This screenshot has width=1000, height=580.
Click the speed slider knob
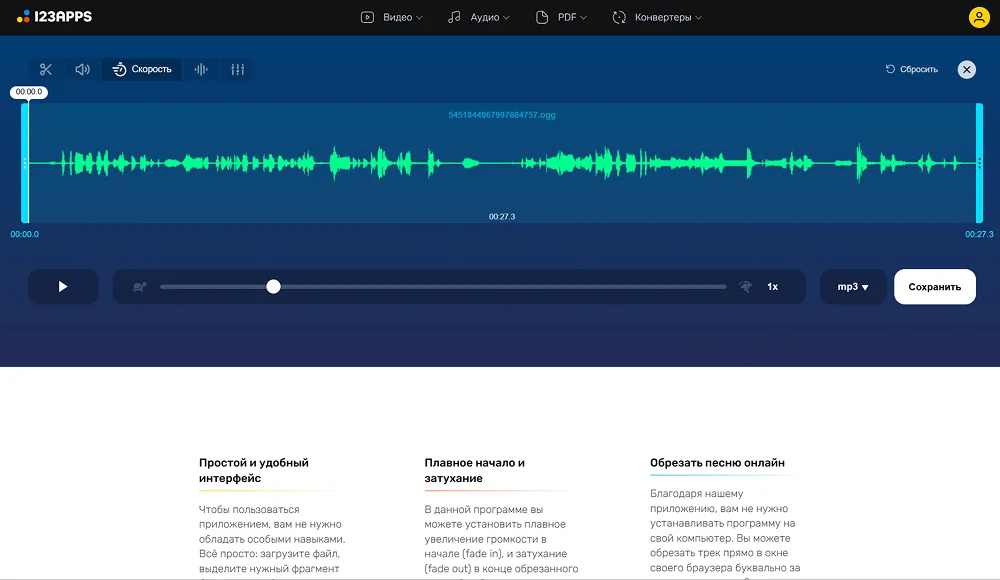273,287
